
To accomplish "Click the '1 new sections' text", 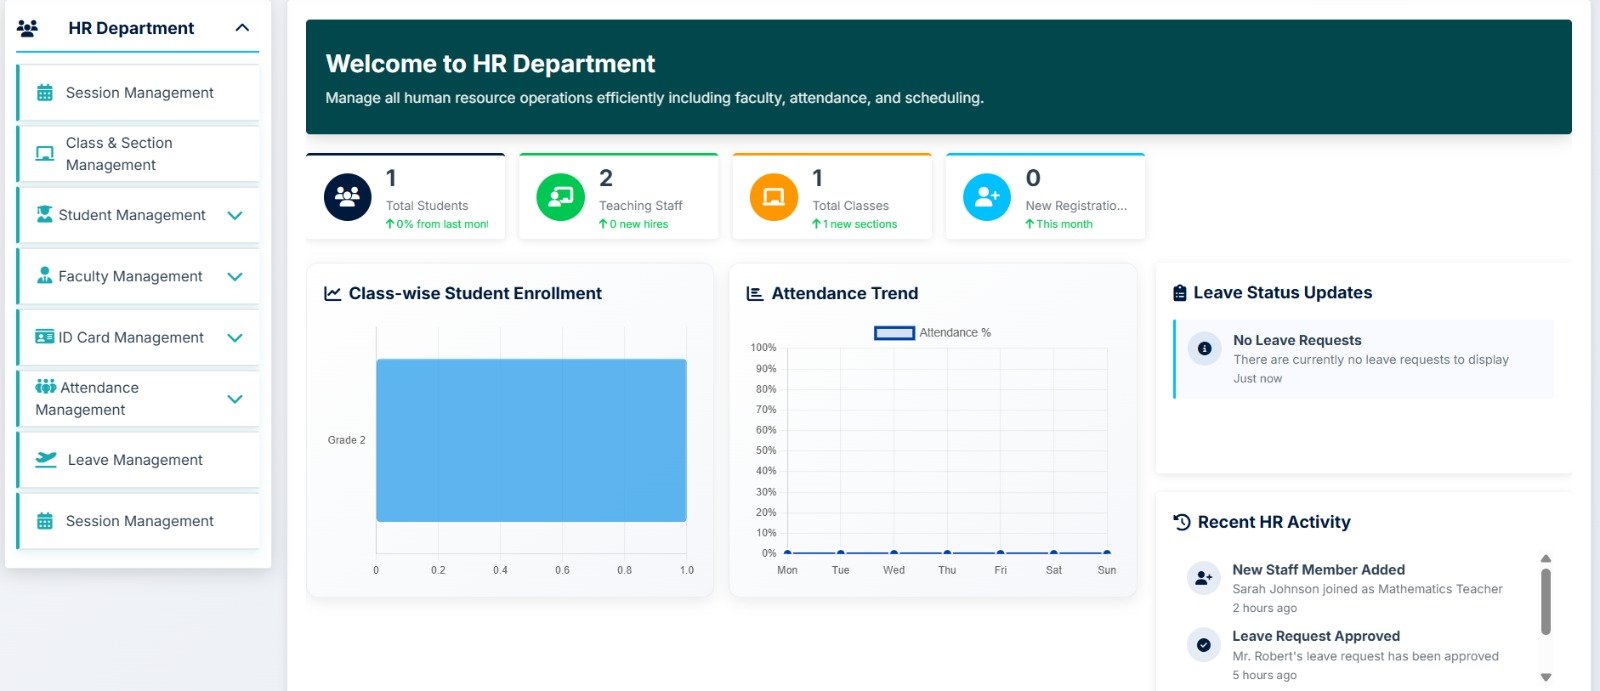I will click(x=860, y=224).
